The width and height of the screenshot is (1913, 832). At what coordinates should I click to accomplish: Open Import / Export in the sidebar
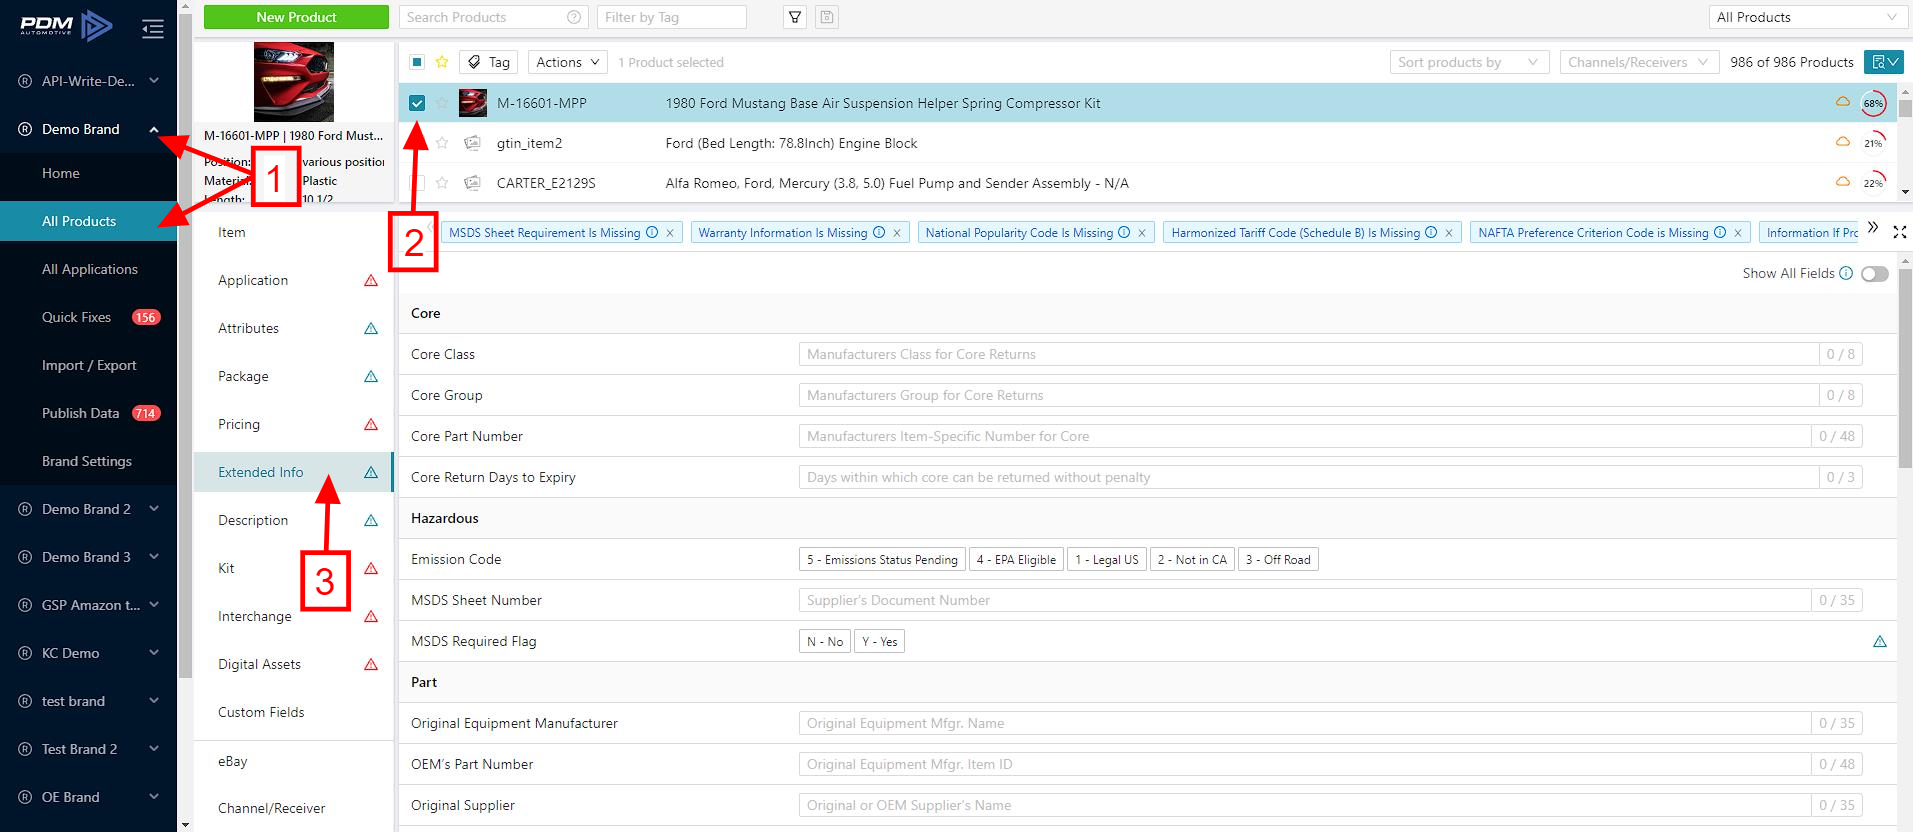[88, 365]
